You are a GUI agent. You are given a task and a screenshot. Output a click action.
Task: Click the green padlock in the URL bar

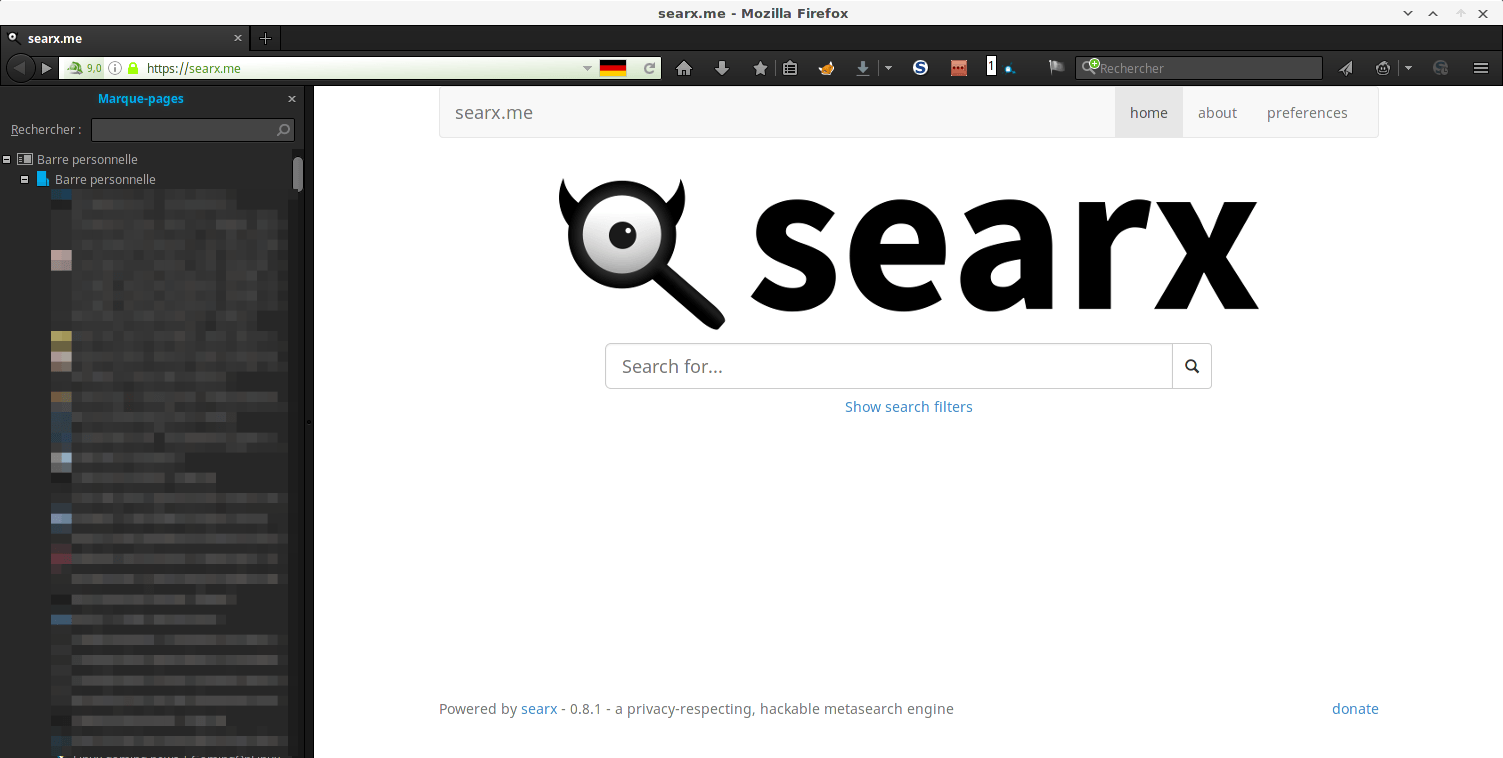click(x=133, y=68)
